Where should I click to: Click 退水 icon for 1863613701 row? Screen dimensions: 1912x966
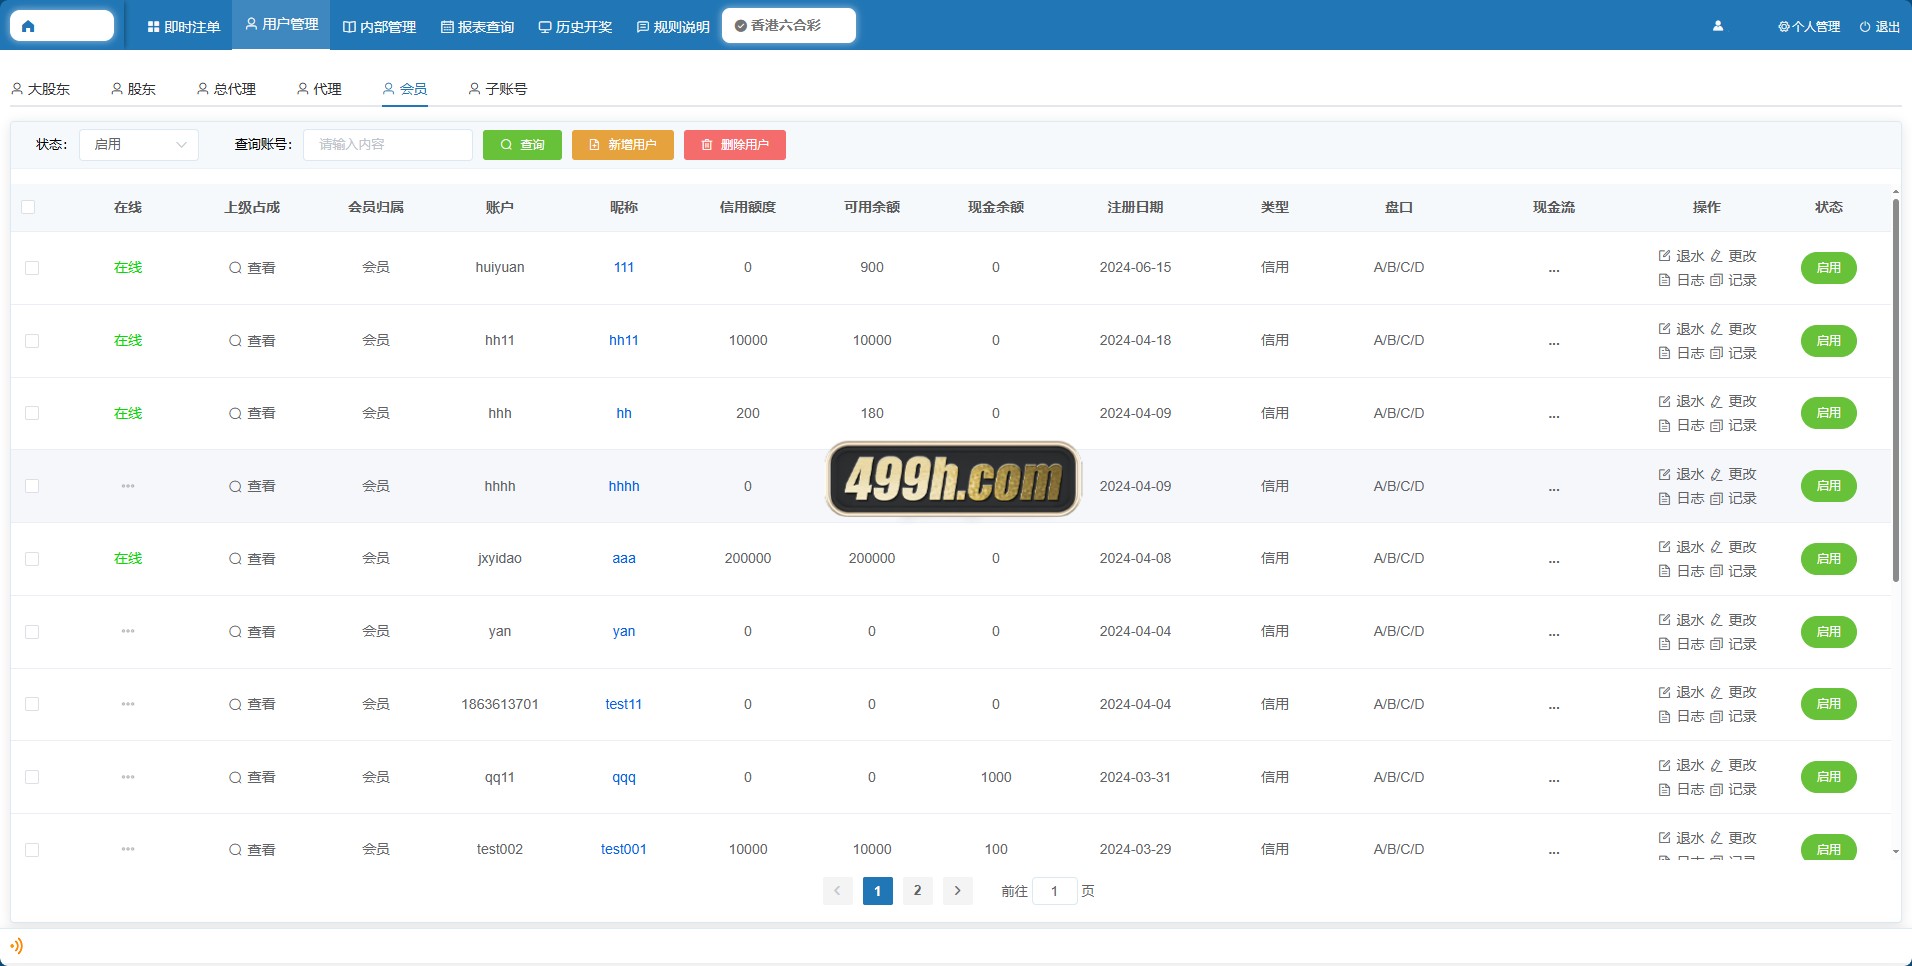(x=1664, y=692)
